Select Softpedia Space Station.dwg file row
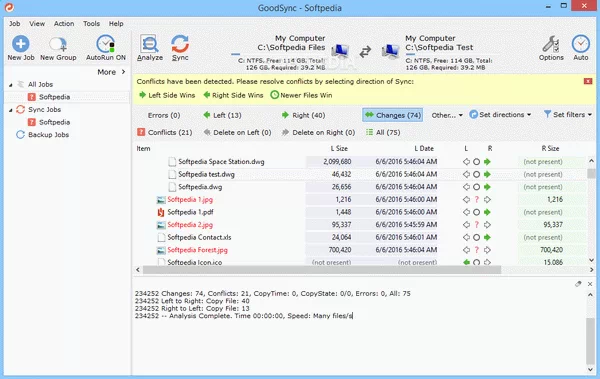Screen dimensions: 600x379 [x=360, y=162]
